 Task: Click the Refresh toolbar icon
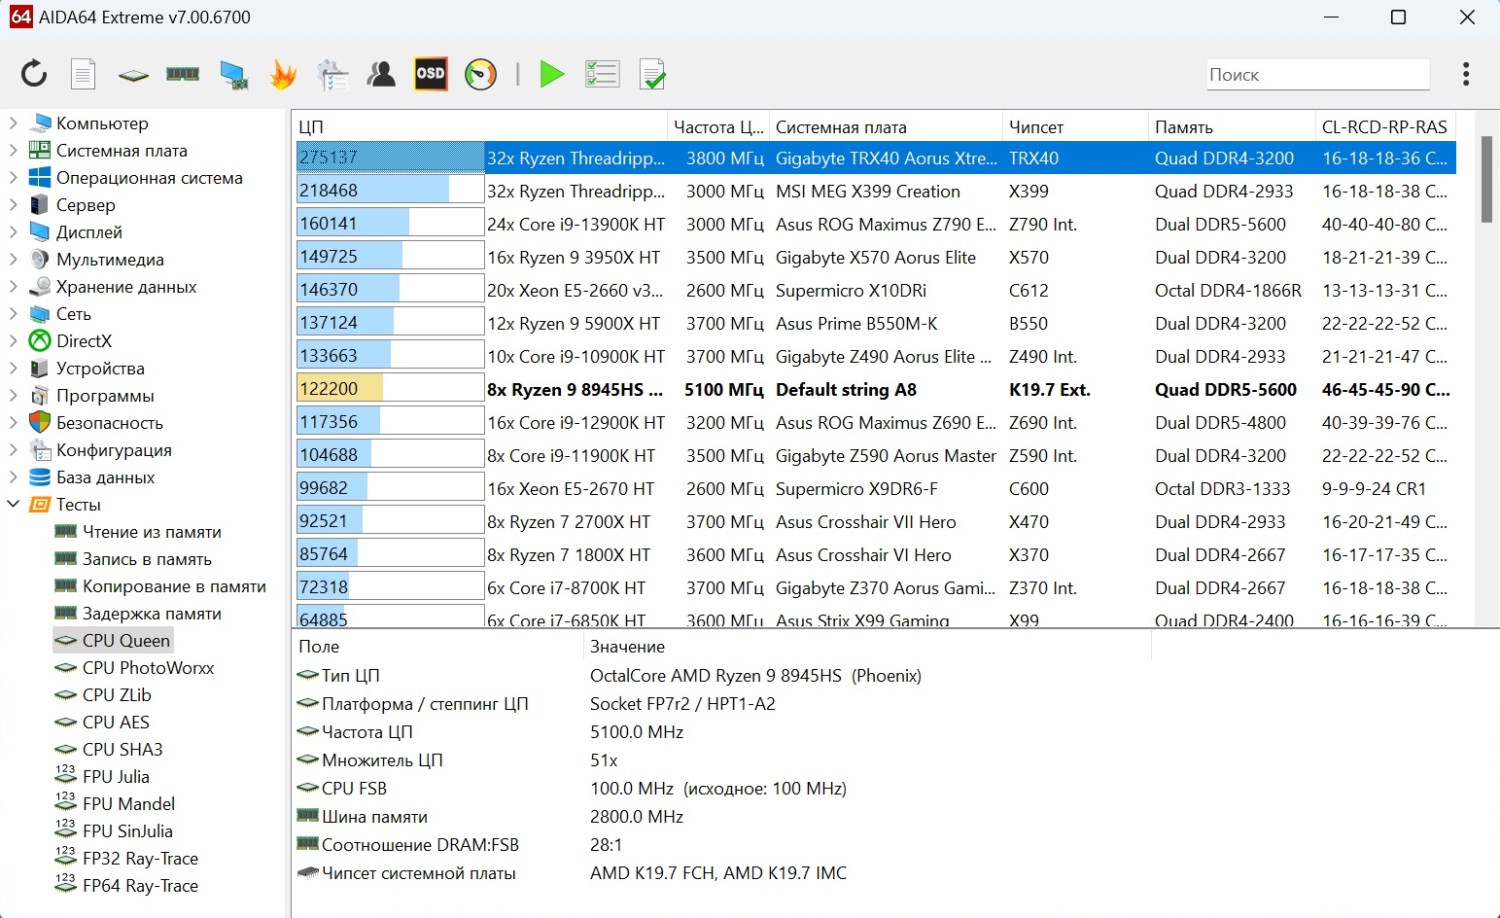(34, 74)
